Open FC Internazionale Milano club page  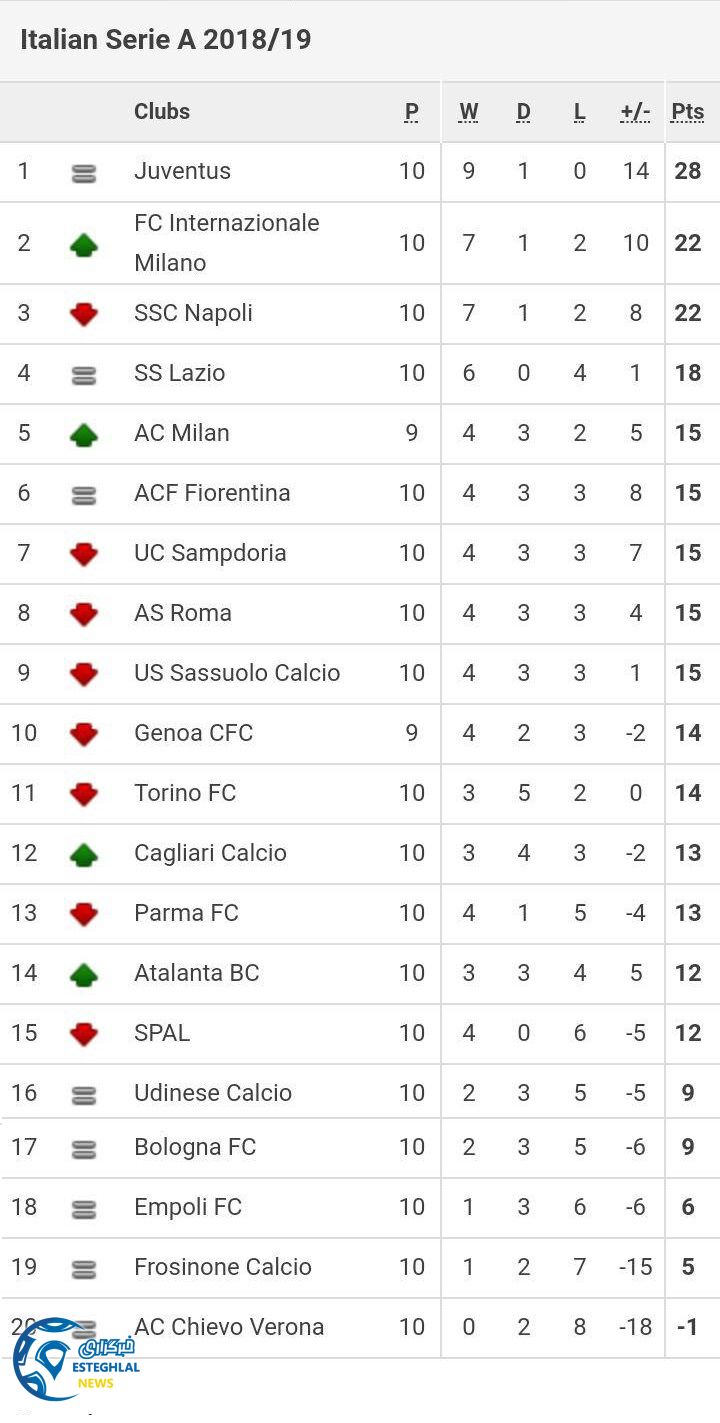(226, 242)
